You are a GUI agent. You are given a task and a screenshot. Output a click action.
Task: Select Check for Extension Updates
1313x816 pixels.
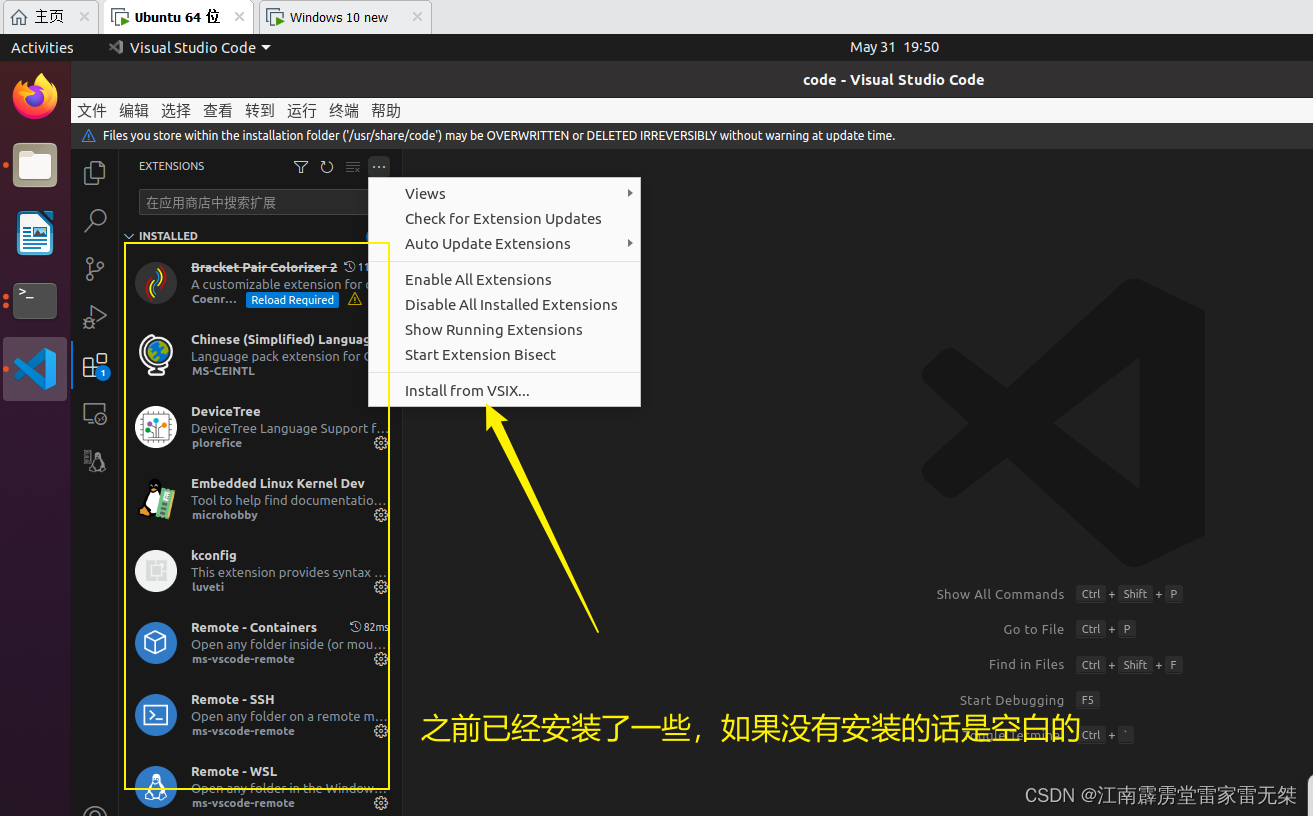504,219
